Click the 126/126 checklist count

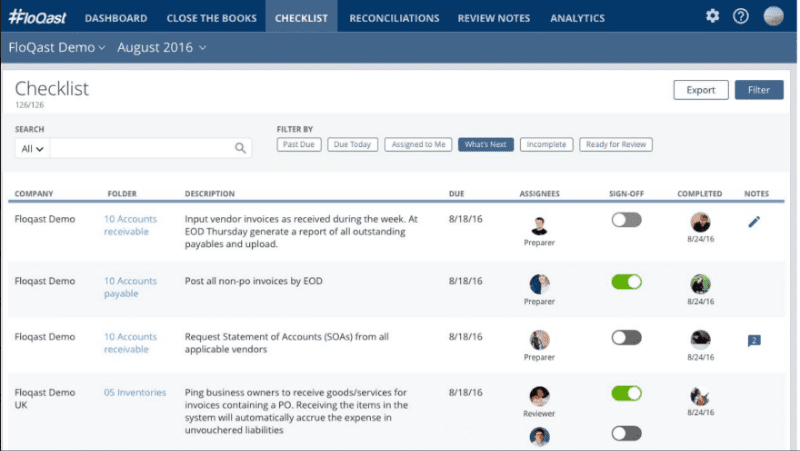pos(30,105)
